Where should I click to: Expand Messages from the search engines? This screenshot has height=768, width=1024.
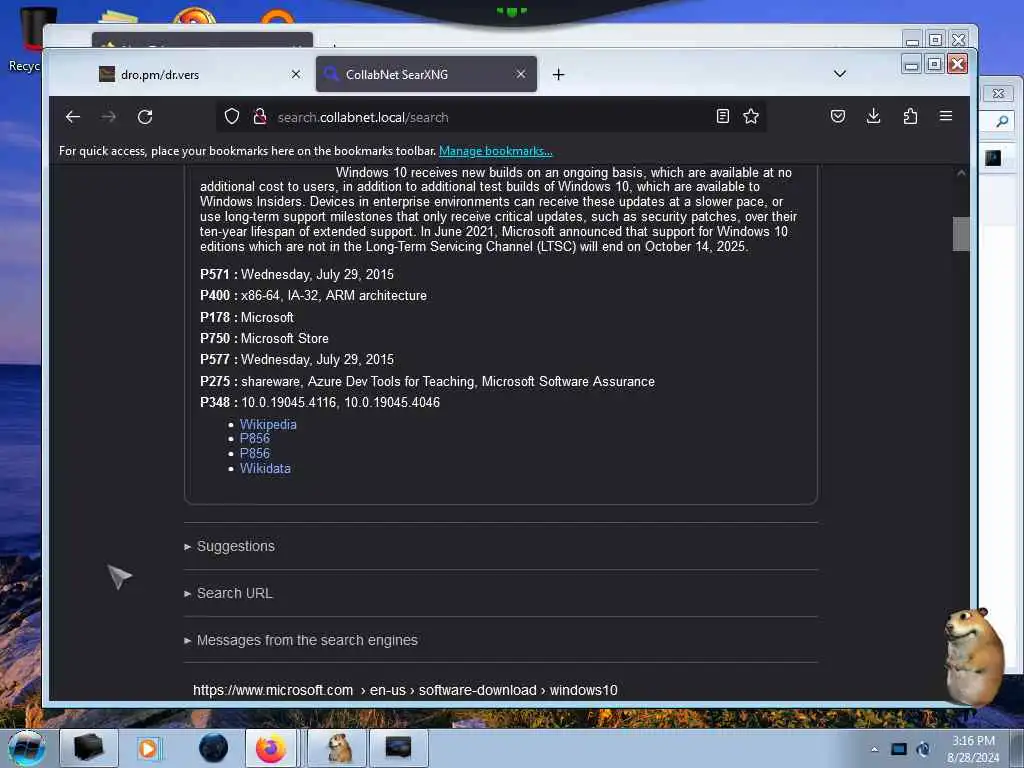coord(300,640)
